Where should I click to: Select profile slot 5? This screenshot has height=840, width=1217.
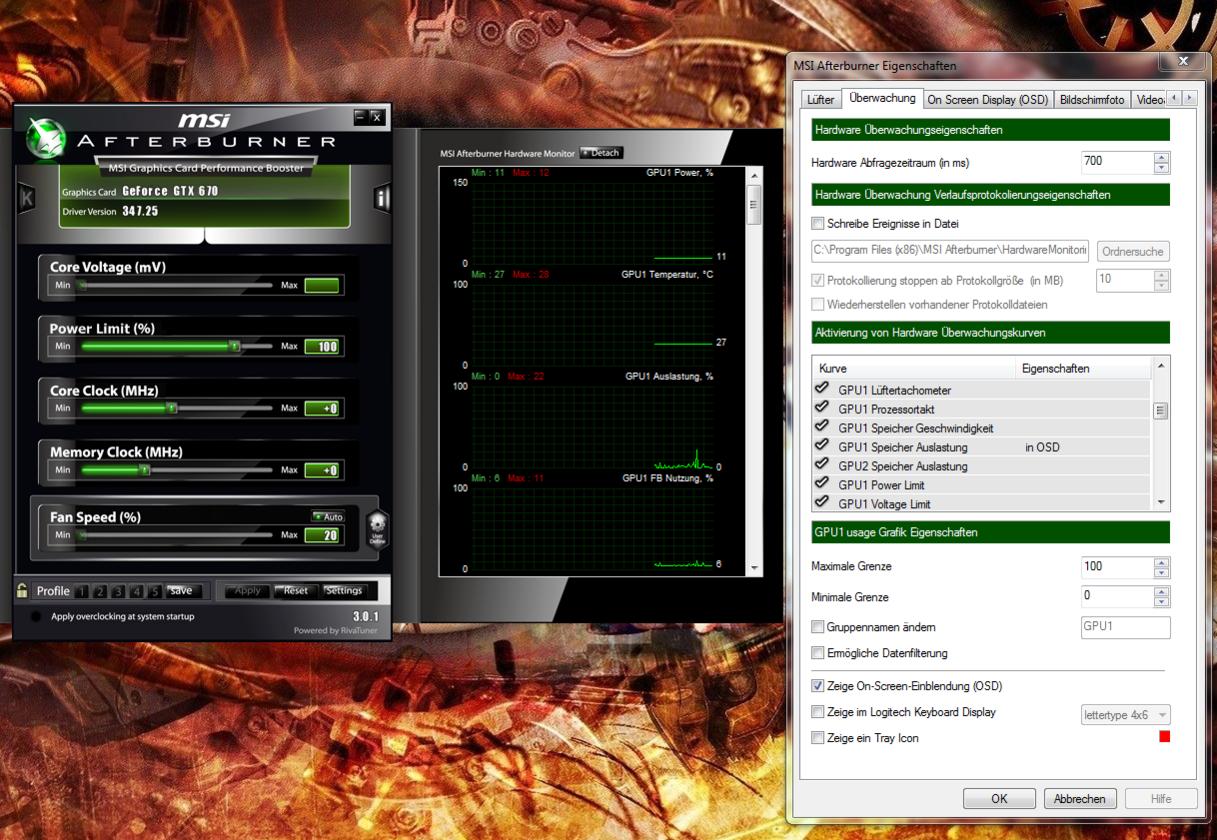pyautogui.click(x=155, y=591)
